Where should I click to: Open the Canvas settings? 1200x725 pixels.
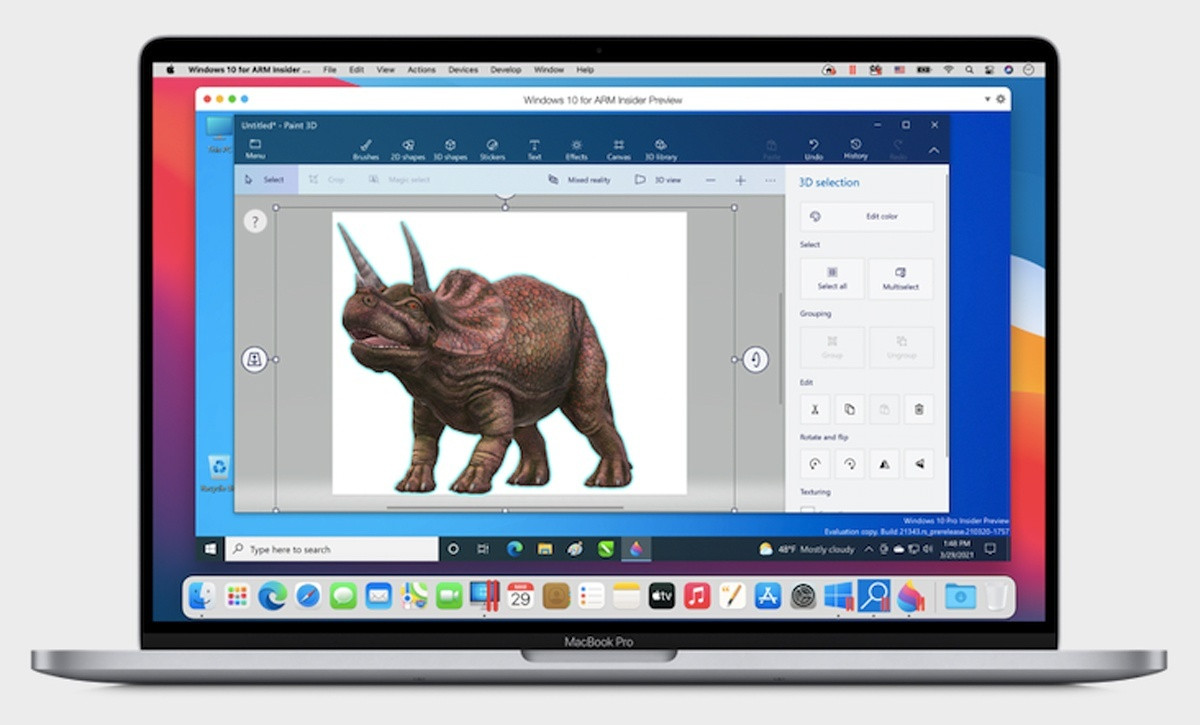(619, 149)
